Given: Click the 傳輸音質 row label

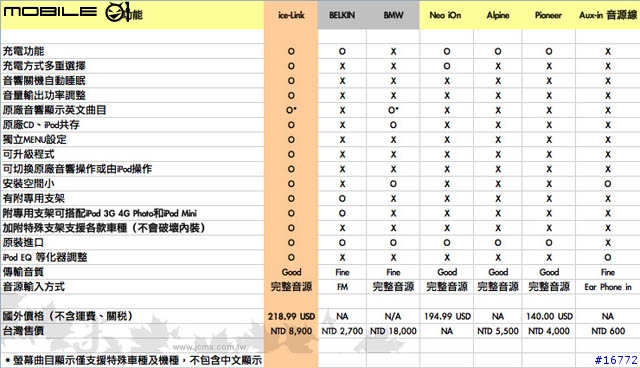Looking at the screenshot, I should tap(23, 272).
